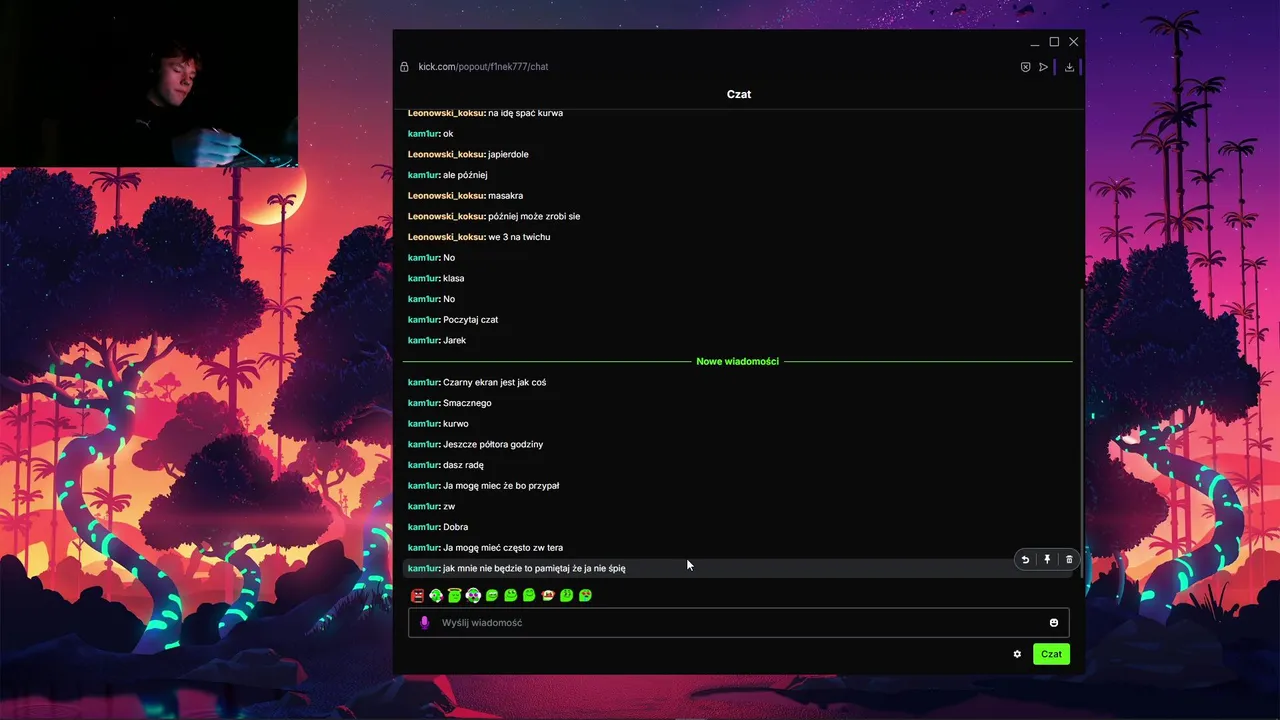This screenshot has width=1280, height=720.
Task: Click Leonowski_koksu name beside 'później może zrobi sie'
Action: click(x=446, y=216)
